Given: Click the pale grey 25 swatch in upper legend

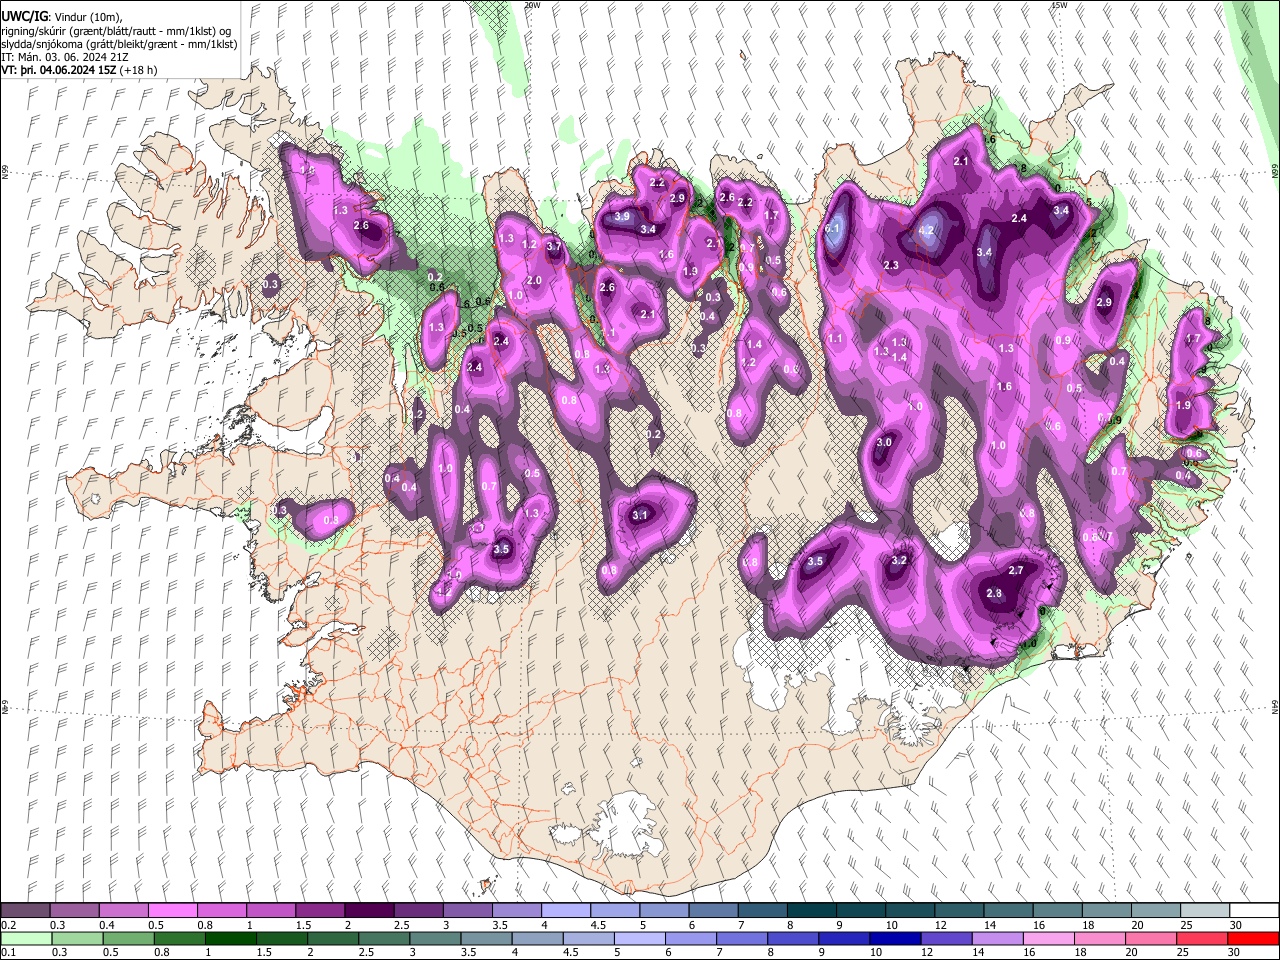Looking at the screenshot, I should pyautogui.click(x=1204, y=910).
